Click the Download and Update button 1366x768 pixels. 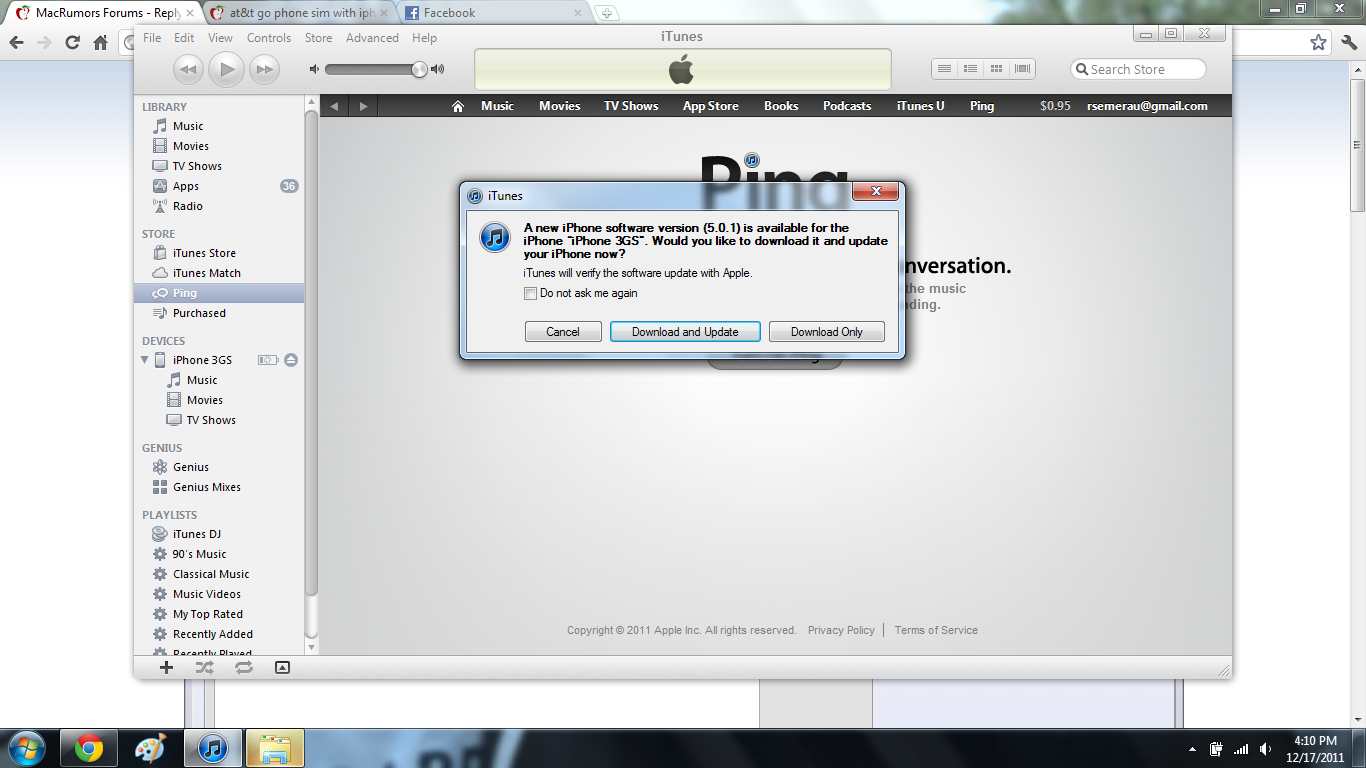(x=685, y=332)
